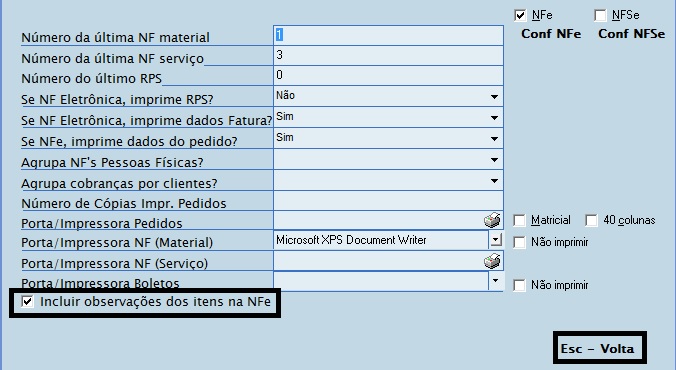The image size is (676, 370).
Task: Open printer picker for Porta/Impressora Pedidos
Action: 492,220
